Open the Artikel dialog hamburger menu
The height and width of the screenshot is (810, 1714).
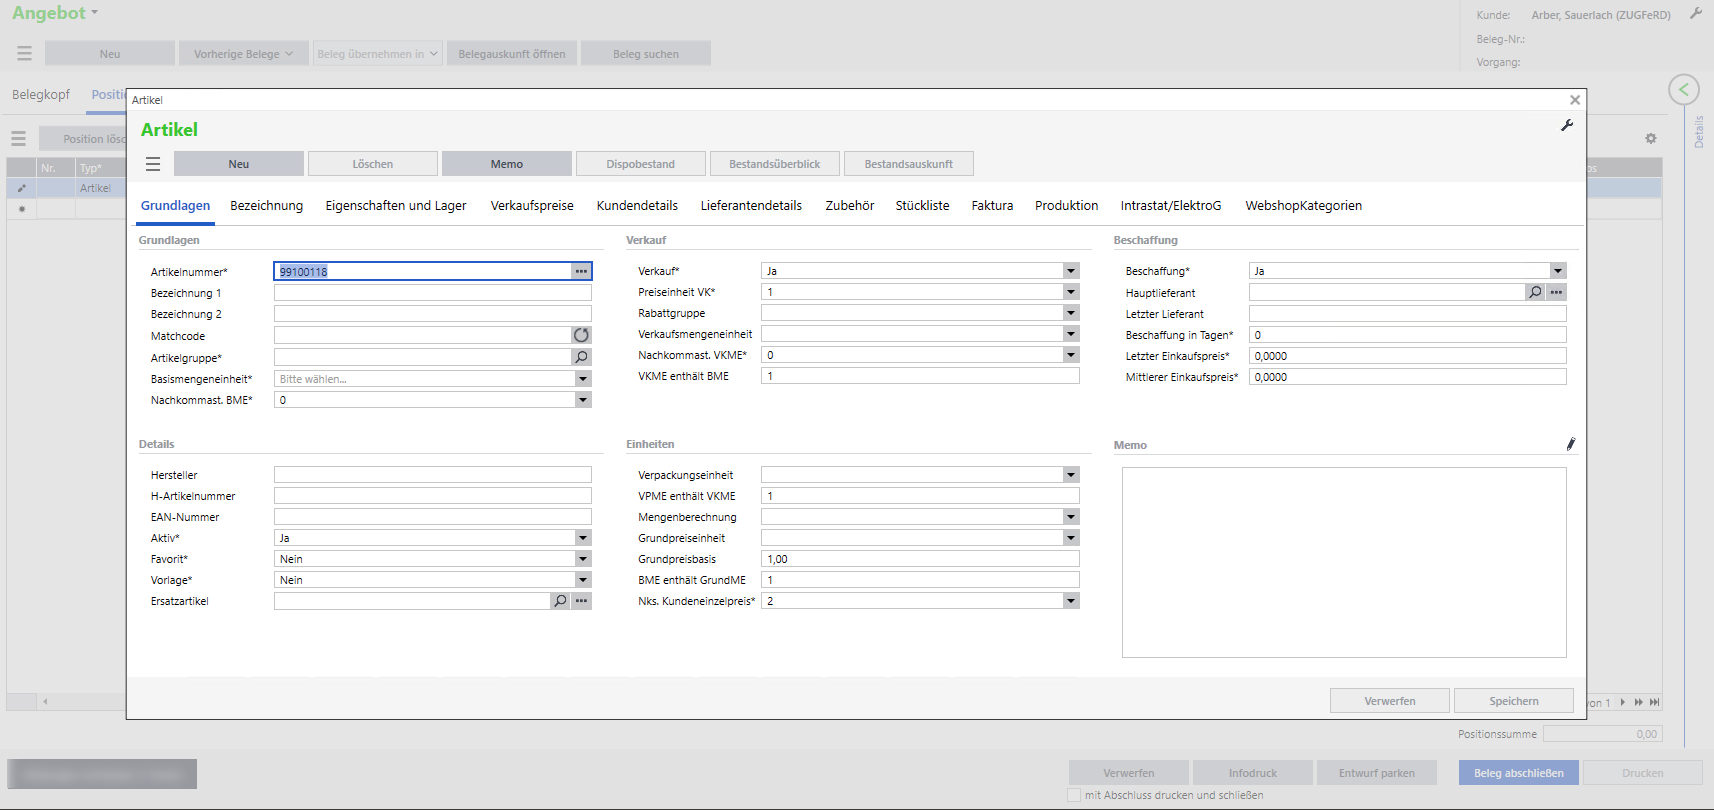coord(153,164)
